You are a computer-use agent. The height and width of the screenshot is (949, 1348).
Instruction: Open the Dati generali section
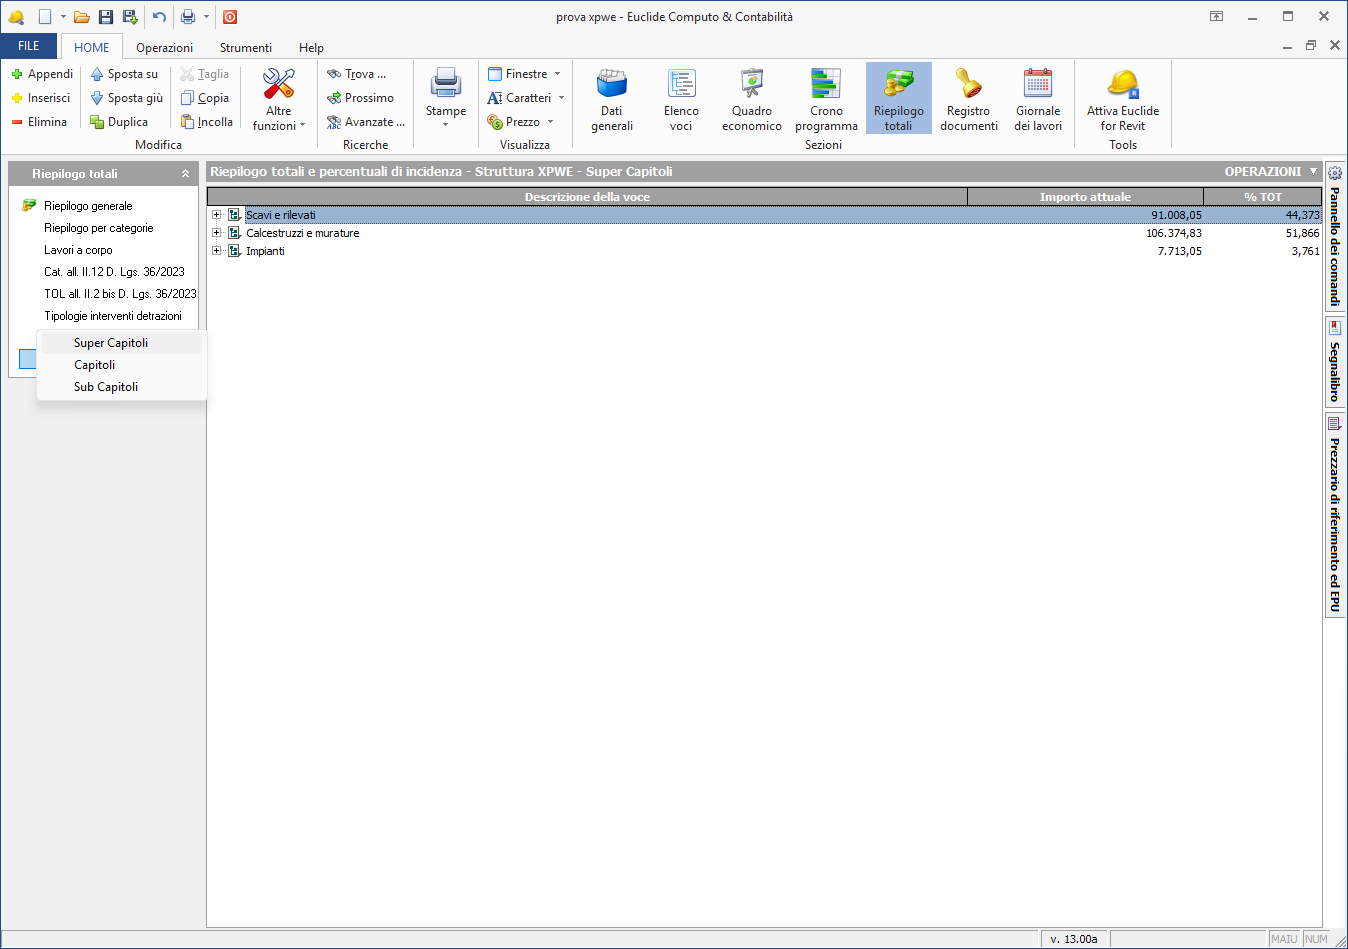click(x=611, y=98)
